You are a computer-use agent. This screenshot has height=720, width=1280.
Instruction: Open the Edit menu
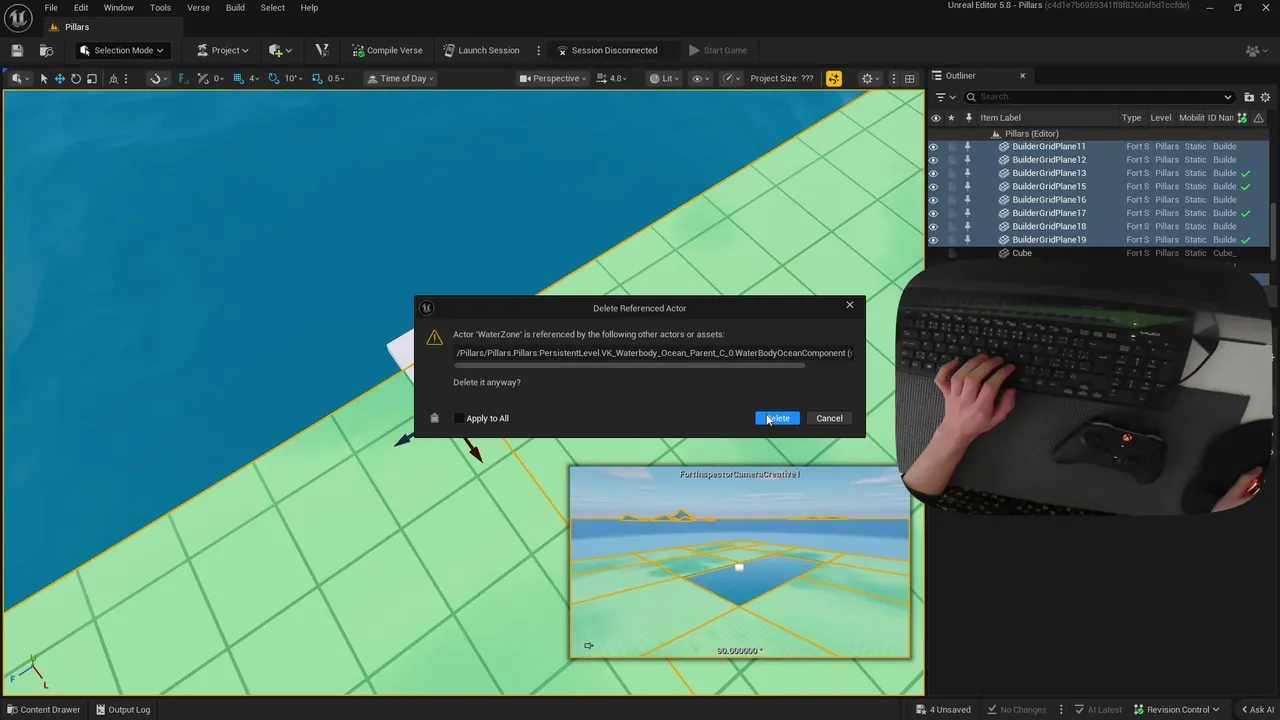click(81, 8)
